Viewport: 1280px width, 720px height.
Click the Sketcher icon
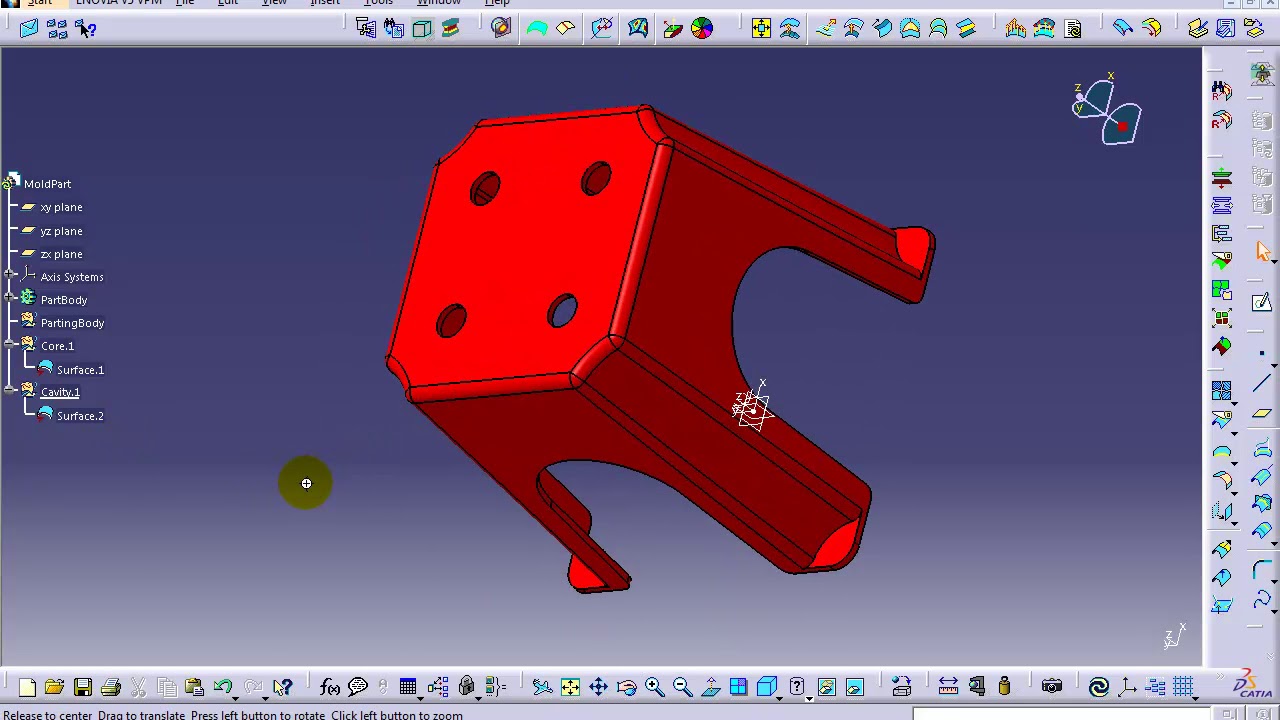click(x=1261, y=304)
